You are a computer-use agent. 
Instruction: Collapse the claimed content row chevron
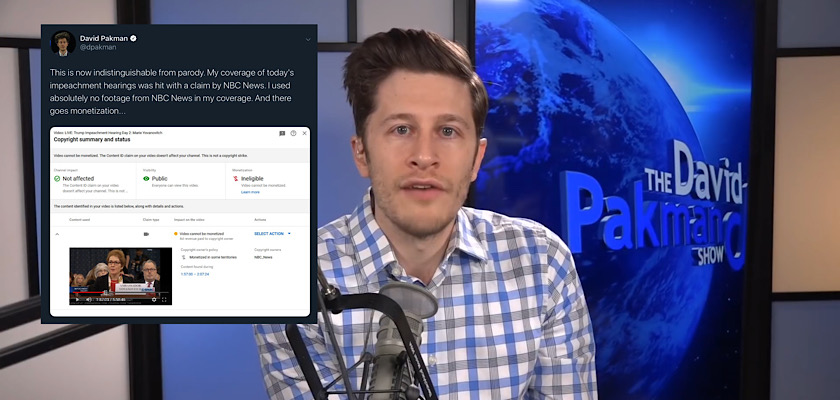point(57,234)
